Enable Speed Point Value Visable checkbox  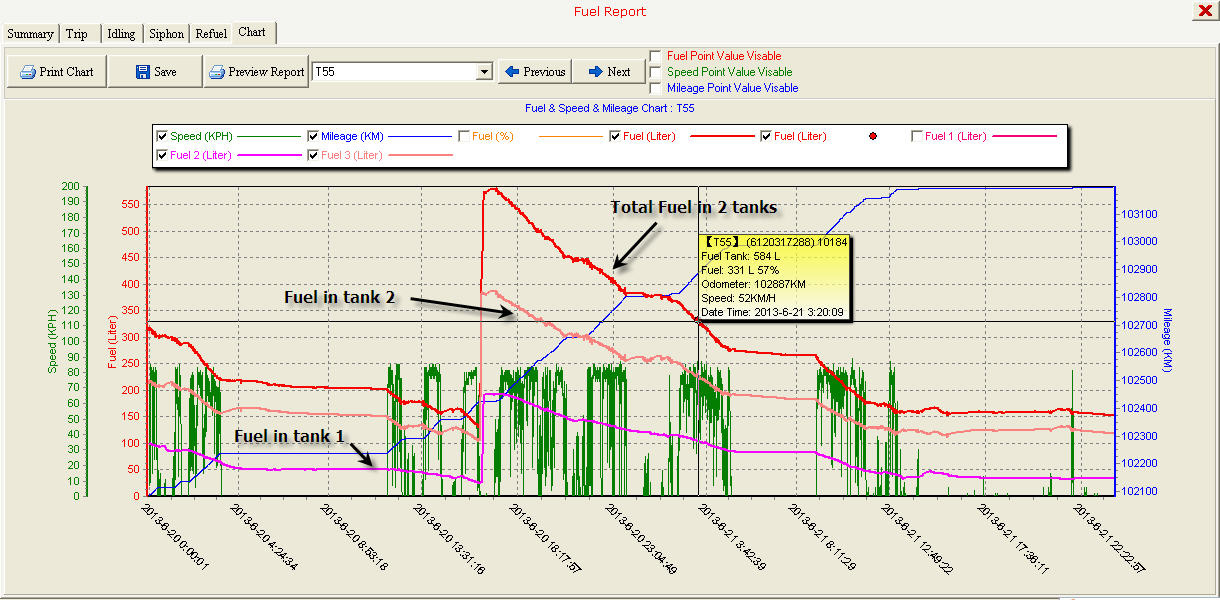pyautogui.click(x=655, y=72)
